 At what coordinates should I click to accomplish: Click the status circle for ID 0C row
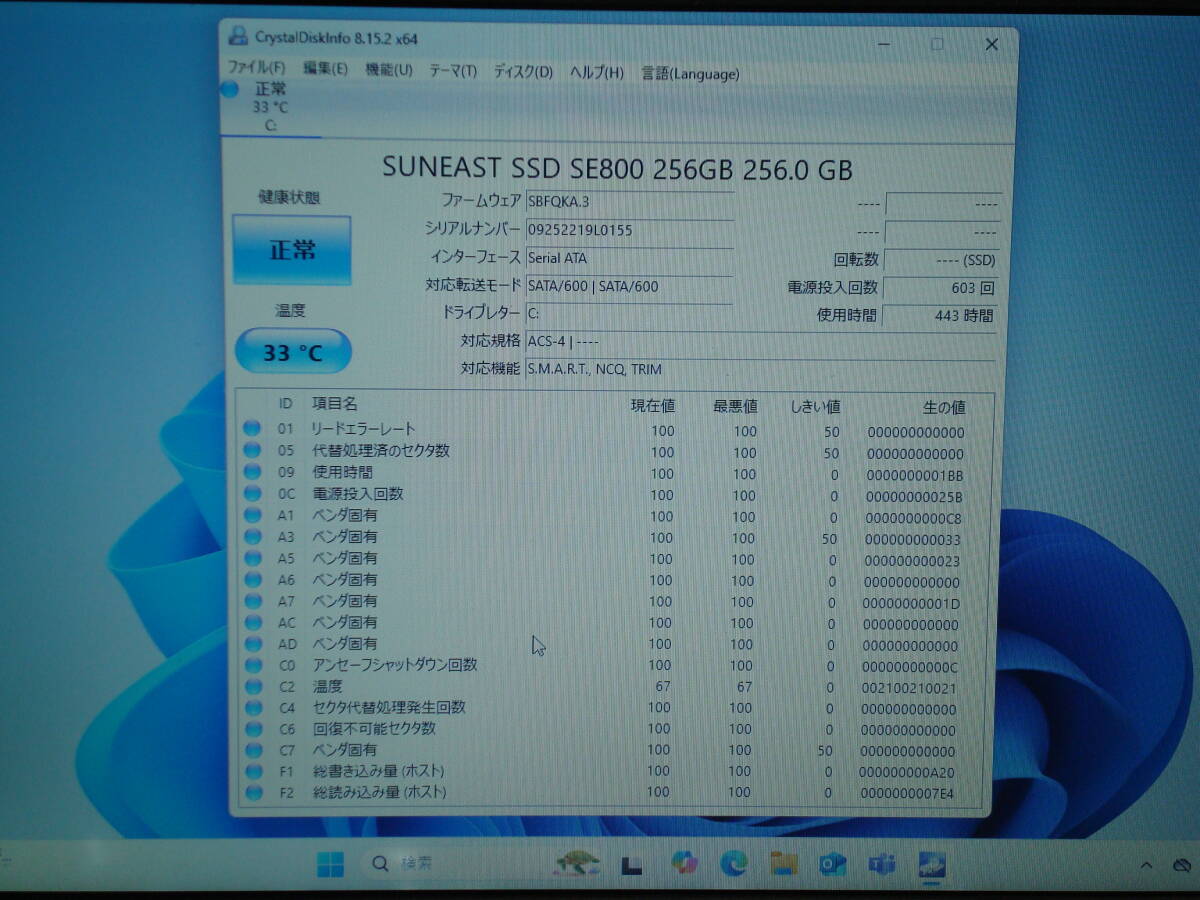pyautogui.click(x=252, y=494)
